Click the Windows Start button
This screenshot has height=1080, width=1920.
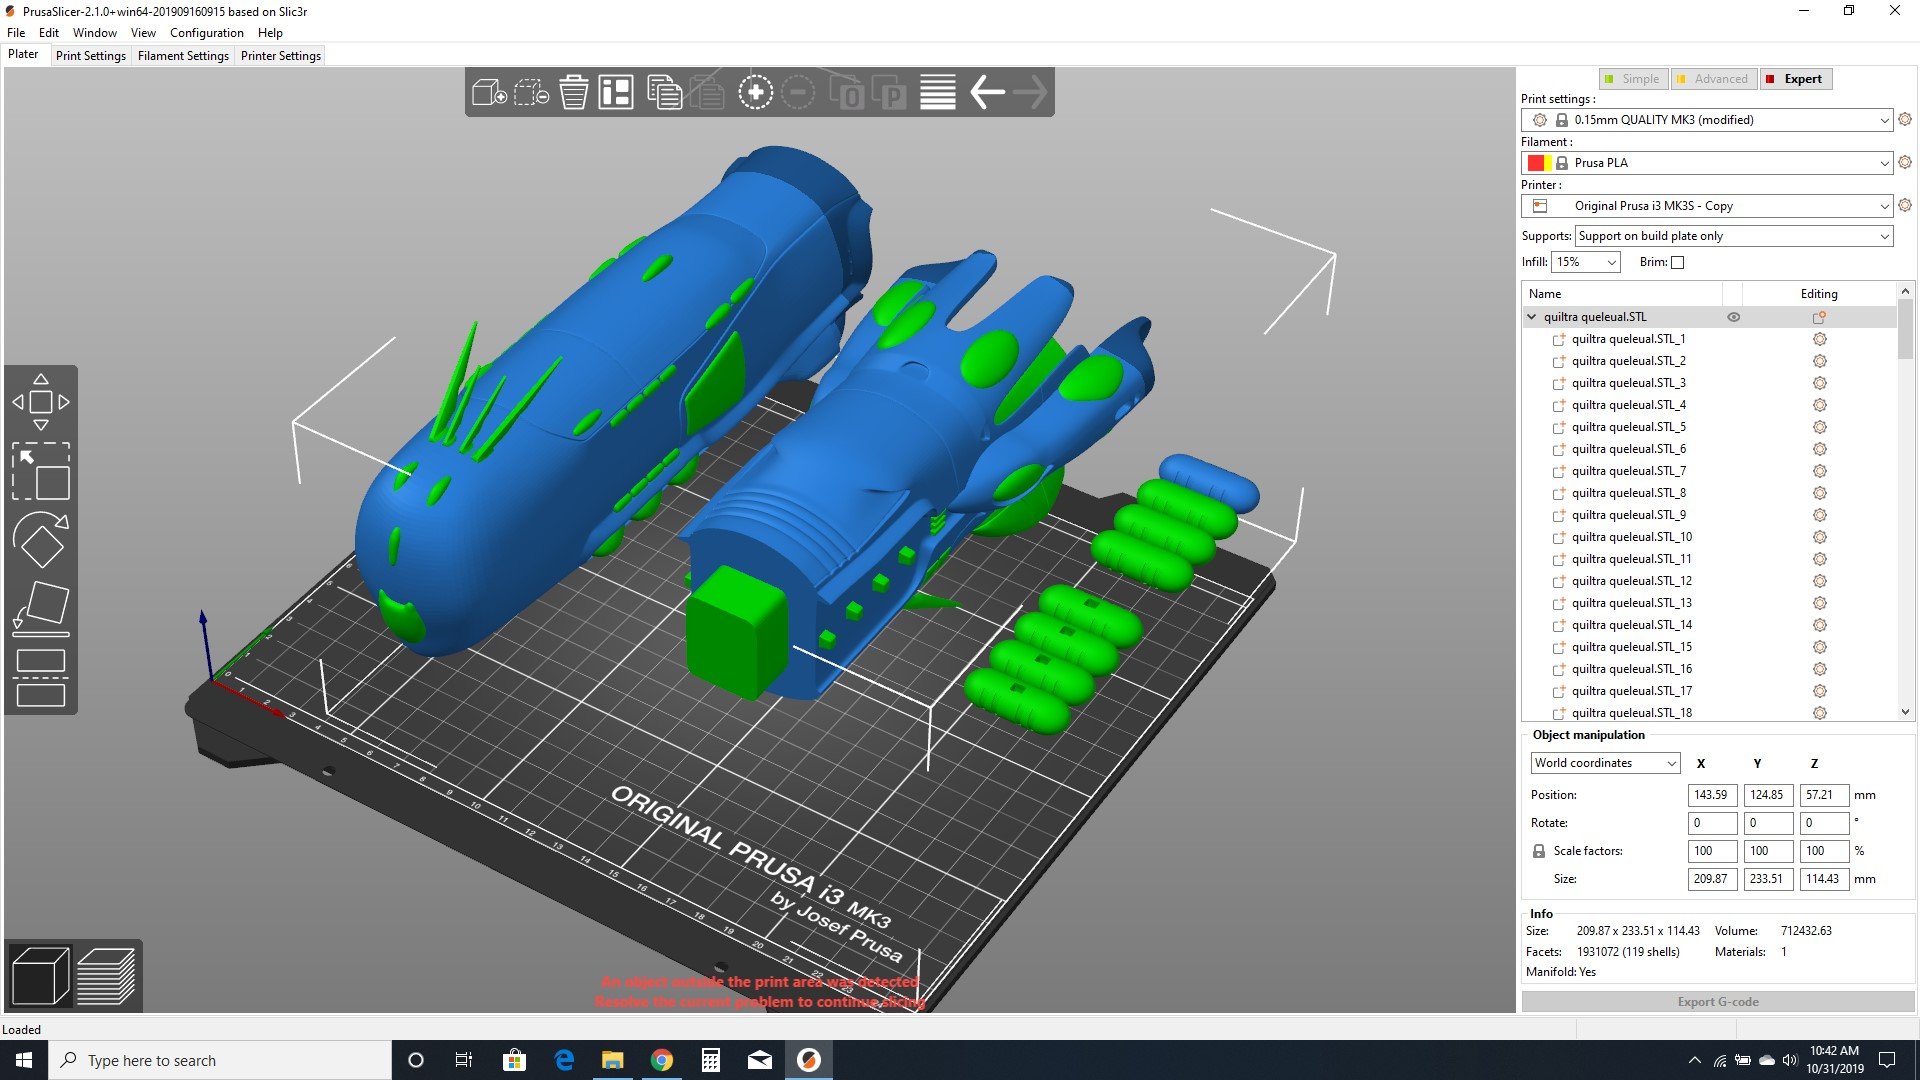[x=24, y=1060]
